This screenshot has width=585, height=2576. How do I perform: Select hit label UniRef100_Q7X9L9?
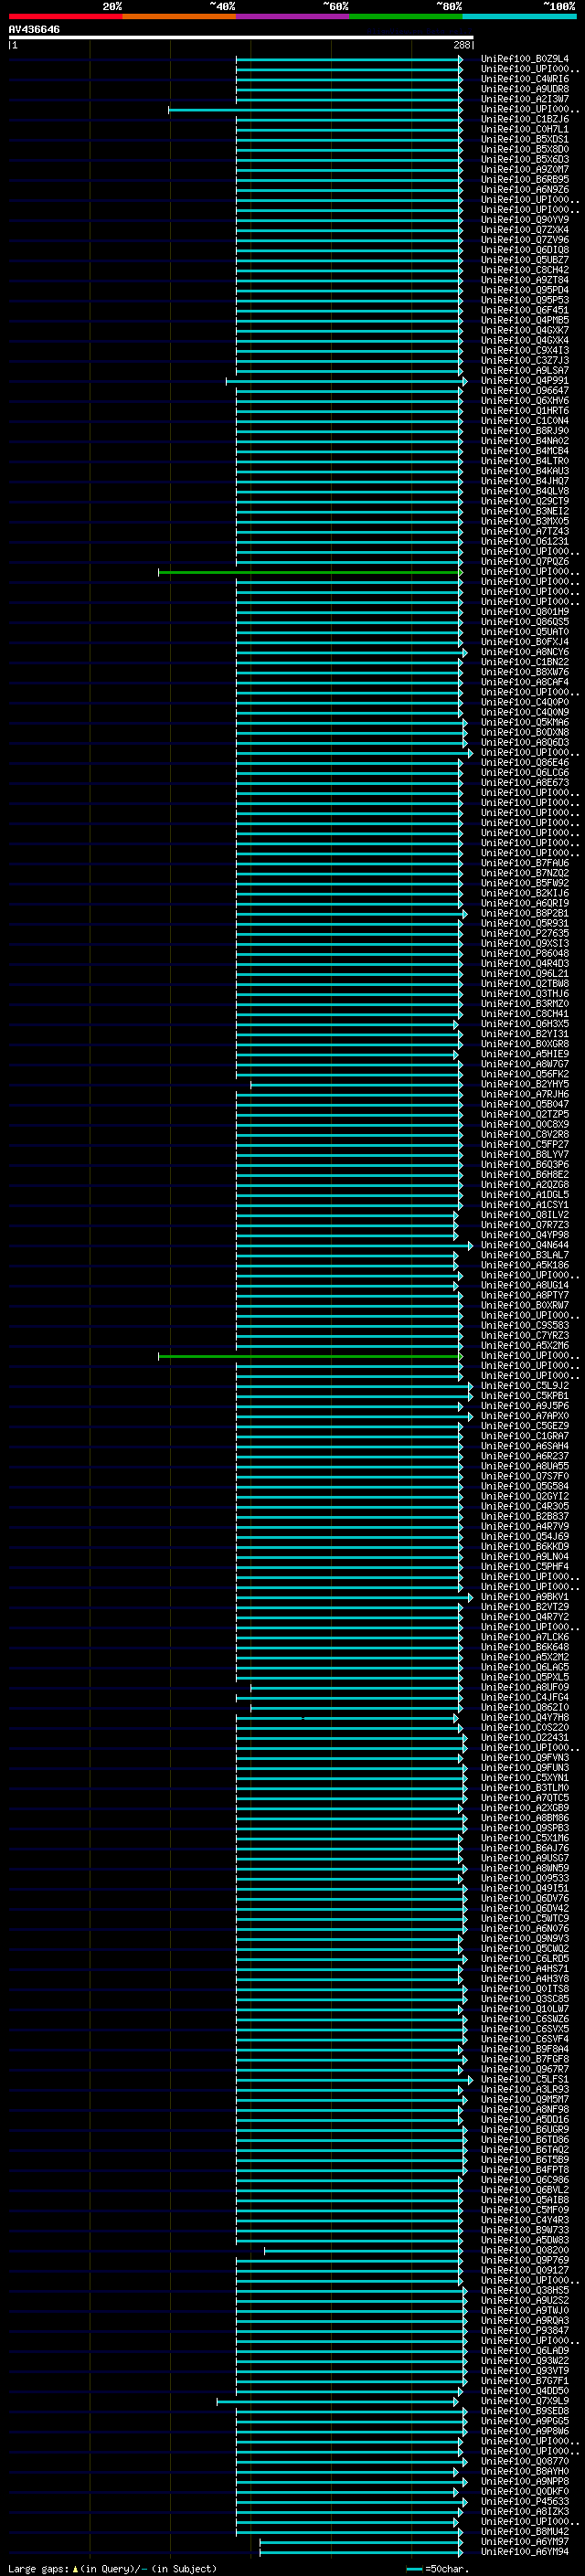click(525, 2400)
